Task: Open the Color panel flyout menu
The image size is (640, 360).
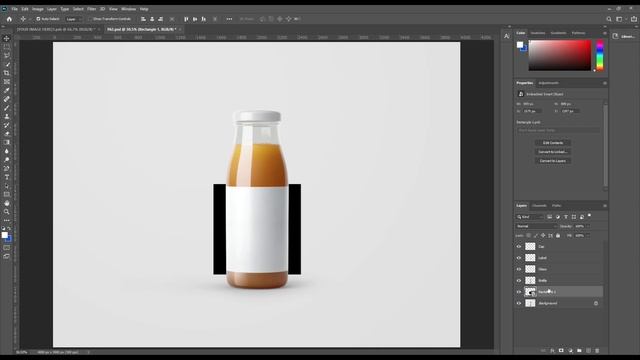Action: coord(604,33)
